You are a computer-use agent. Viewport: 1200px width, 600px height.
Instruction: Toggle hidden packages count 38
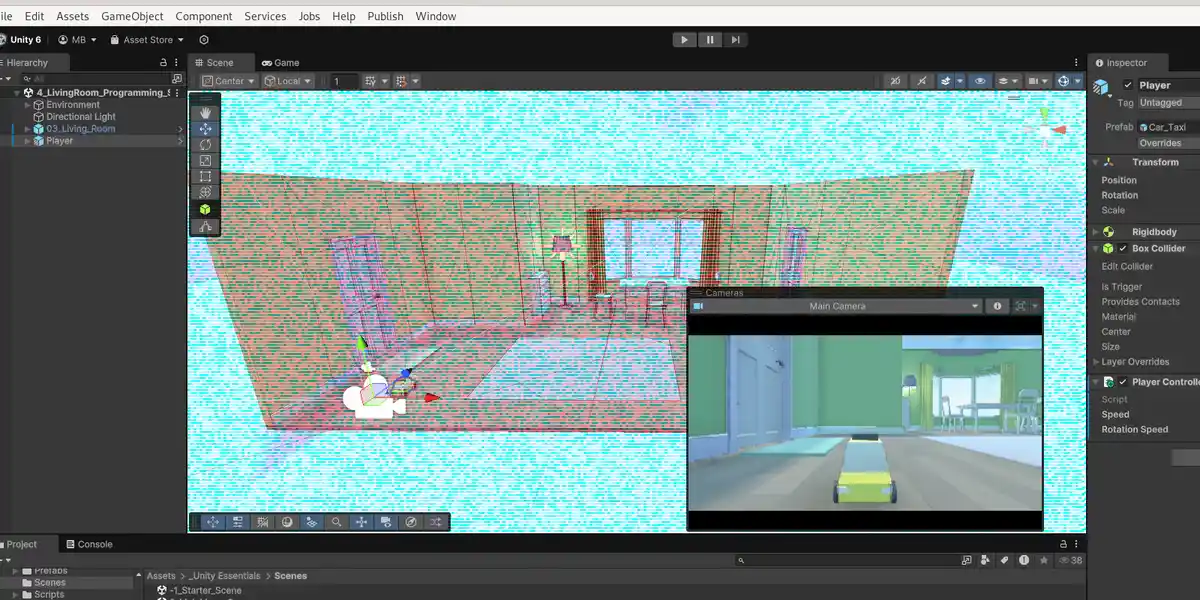pos(1071,561)
